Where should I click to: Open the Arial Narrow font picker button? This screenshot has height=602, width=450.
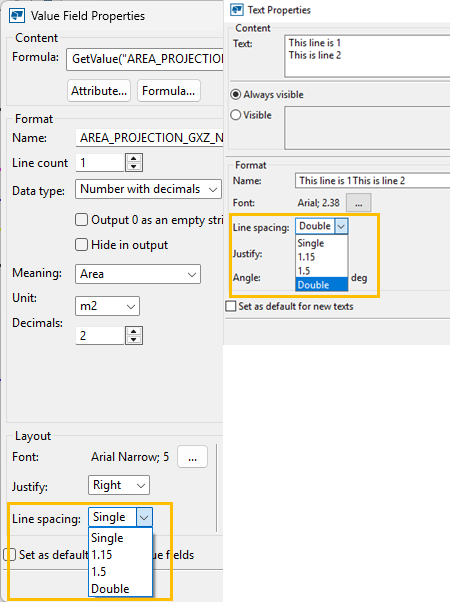click(192, 457)
